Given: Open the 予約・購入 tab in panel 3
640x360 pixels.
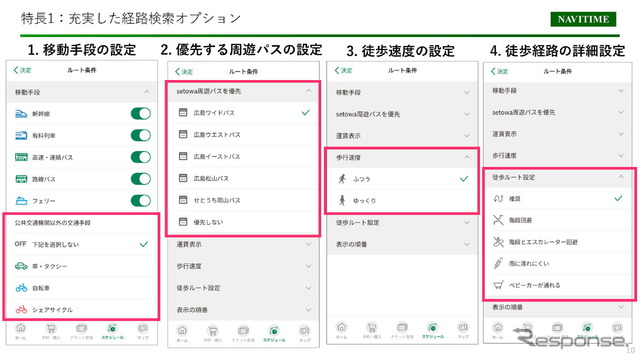Looking at the screenshot, I should point(371,331).
